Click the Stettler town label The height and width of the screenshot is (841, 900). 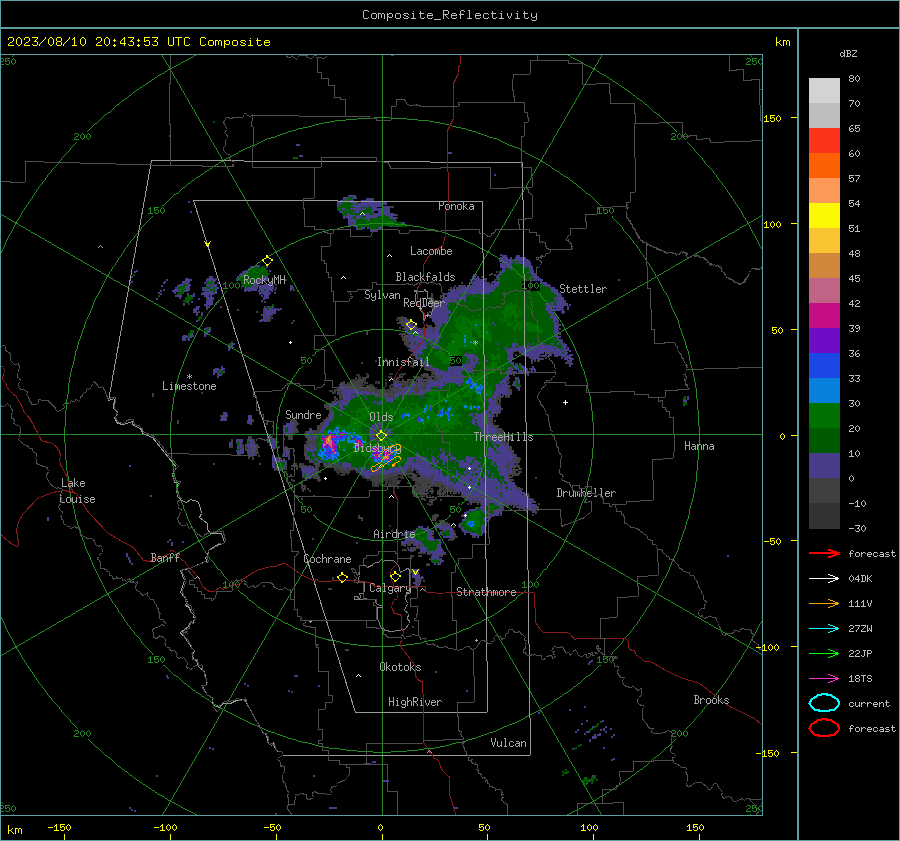pyautogui.click(x=583, y=289)
